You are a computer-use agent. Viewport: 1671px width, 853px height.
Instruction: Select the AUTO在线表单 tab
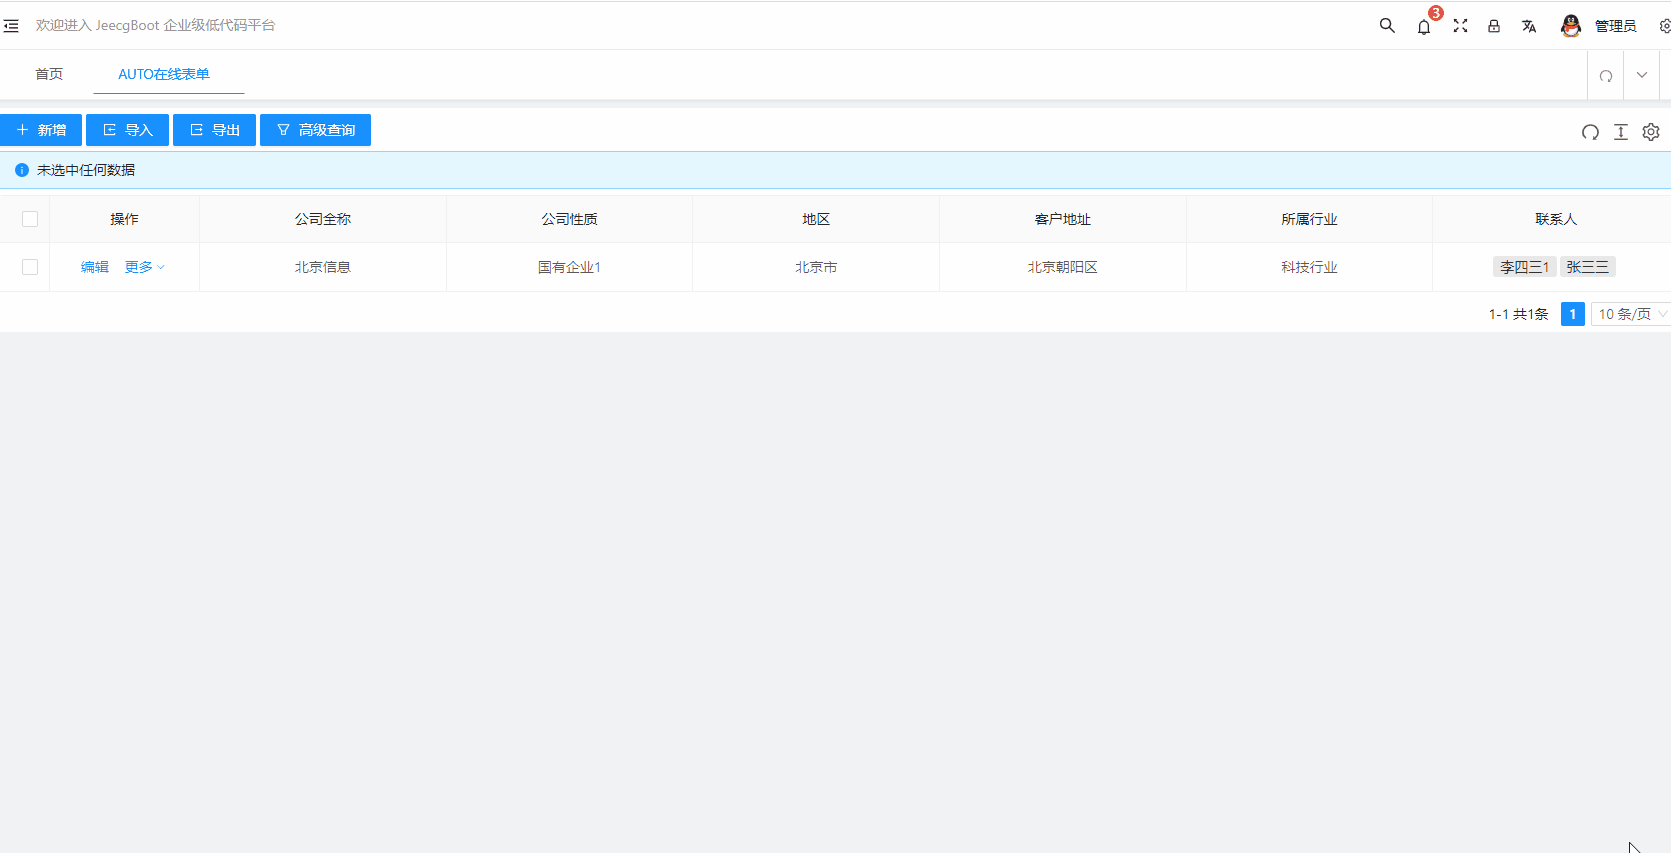164,74
